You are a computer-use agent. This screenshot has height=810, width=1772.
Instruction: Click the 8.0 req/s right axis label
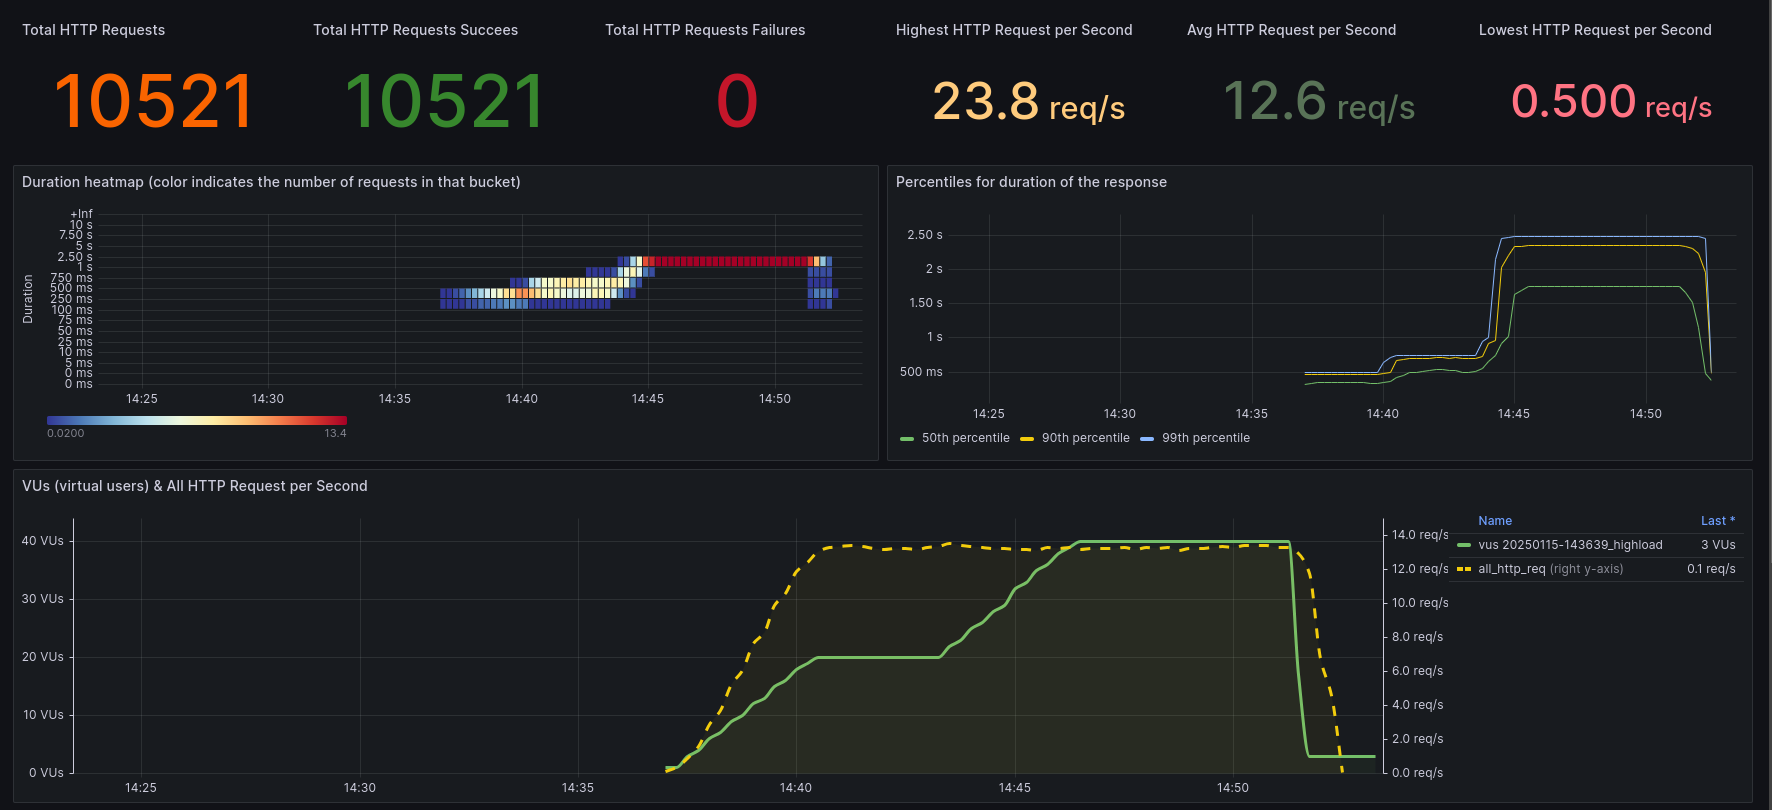(x=1417, y=637)
